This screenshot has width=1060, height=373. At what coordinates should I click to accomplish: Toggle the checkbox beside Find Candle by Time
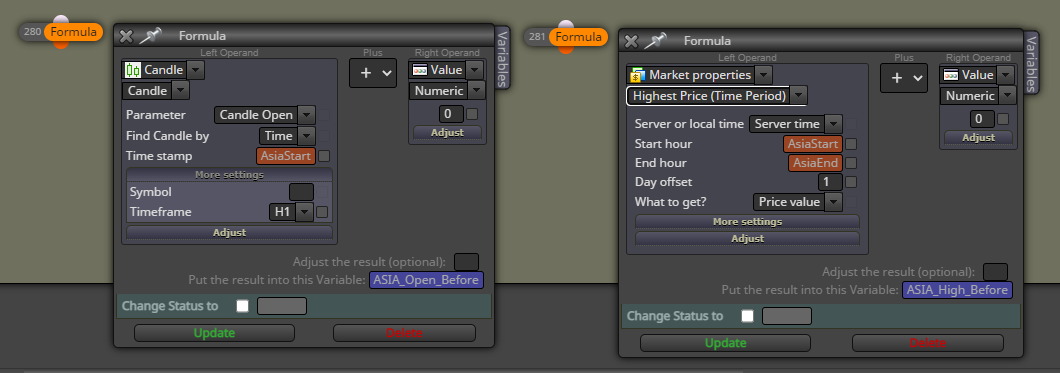(324, 136)
